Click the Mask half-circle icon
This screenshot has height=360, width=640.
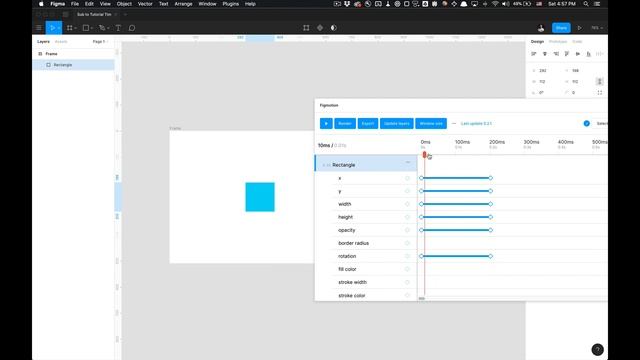[333, 28]
